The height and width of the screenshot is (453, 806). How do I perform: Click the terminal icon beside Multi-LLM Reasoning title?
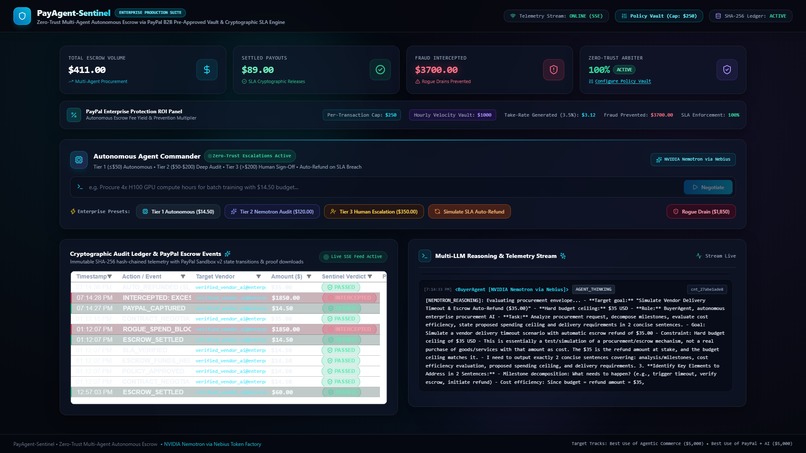pyautogui.click(x=425, y=256)
